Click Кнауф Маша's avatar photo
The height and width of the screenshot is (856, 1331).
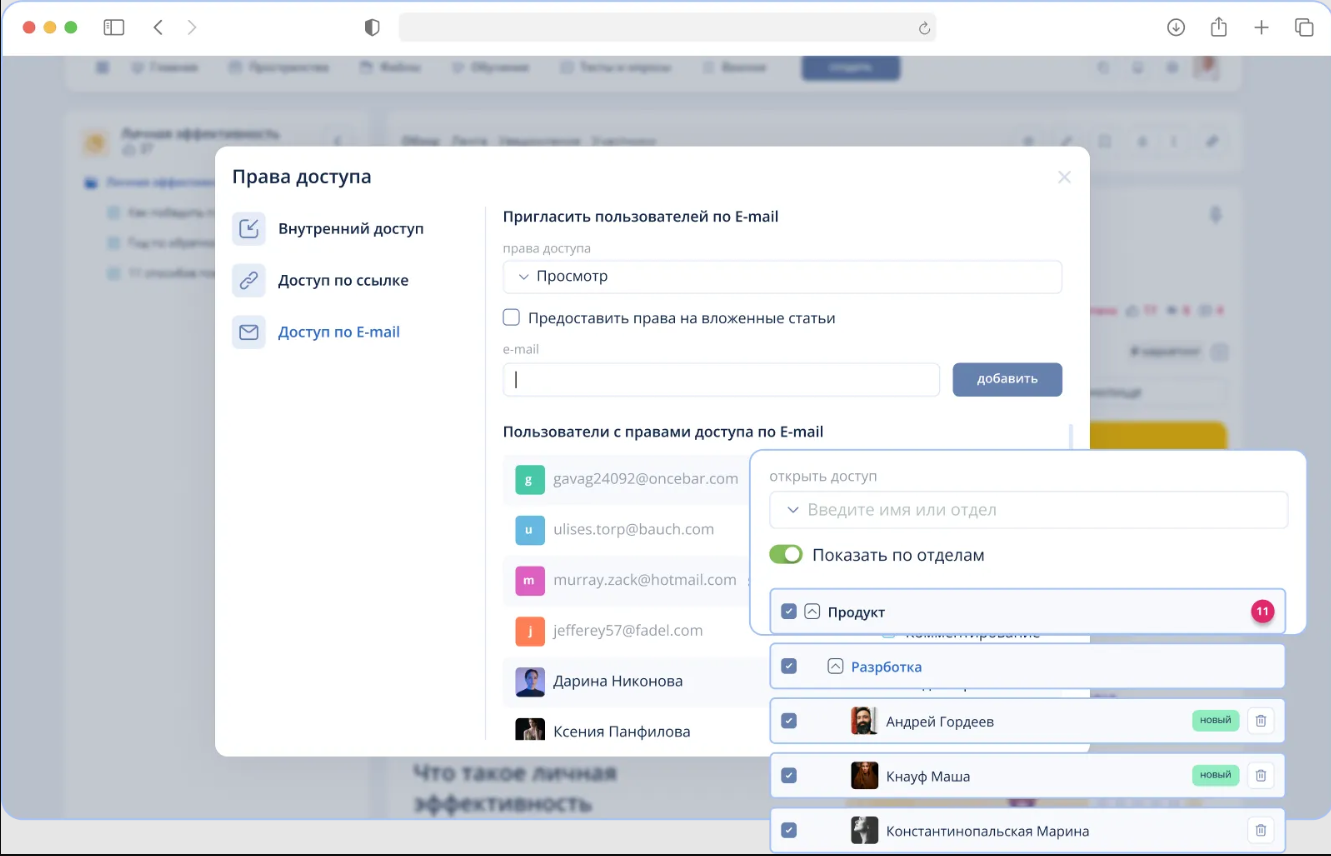(x=864, y=776)
